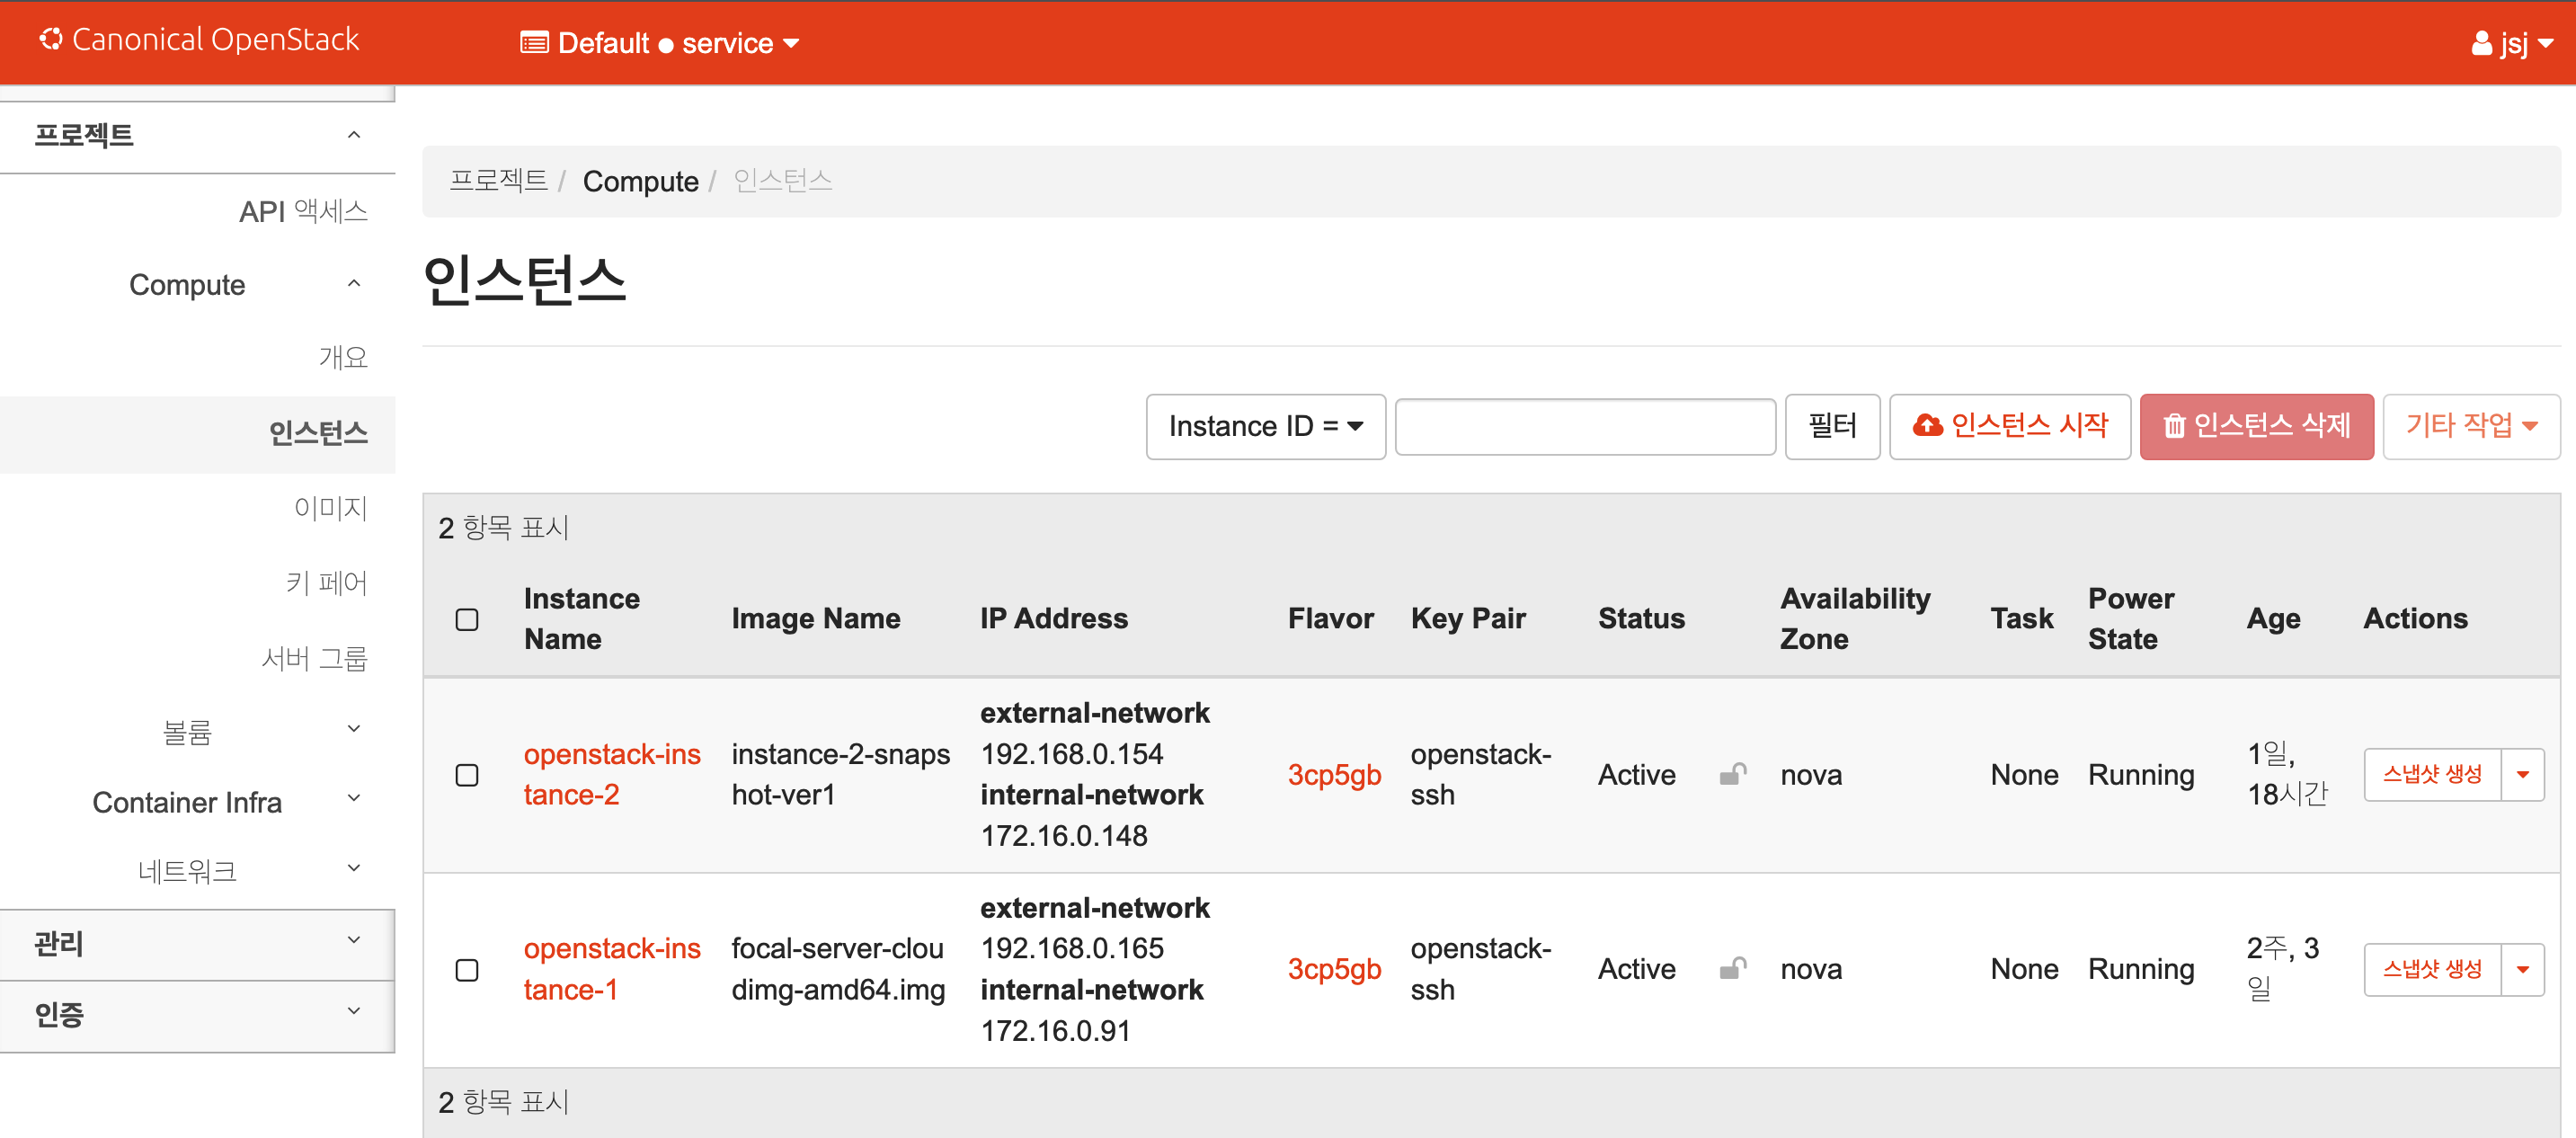Click the unlock icon in openstack-instance-2 row
Screen dimensions: 2576x1138
pos(1732,774)
